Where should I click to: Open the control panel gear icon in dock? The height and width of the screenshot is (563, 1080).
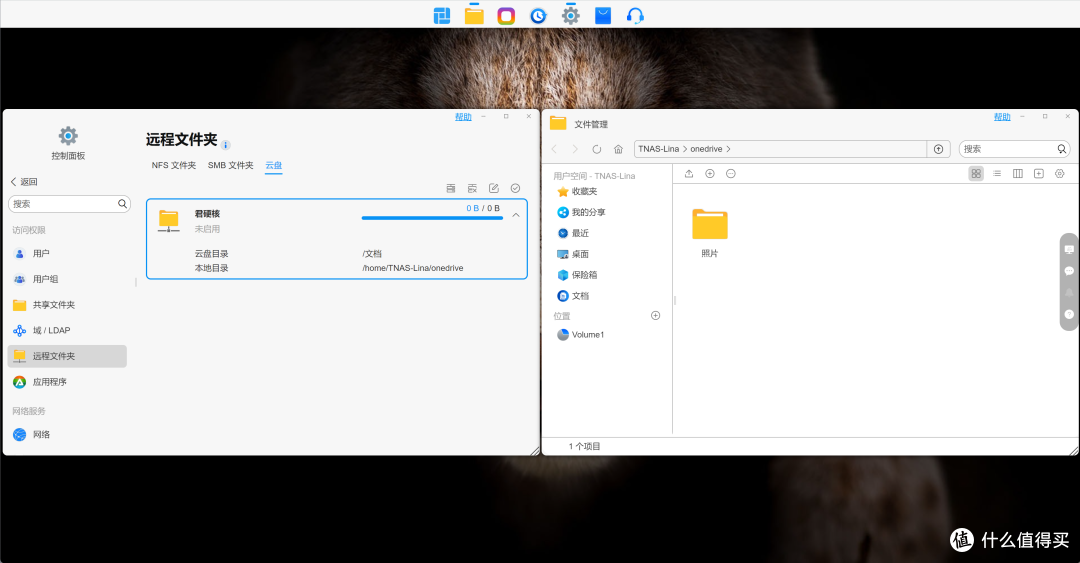(570, 15)
